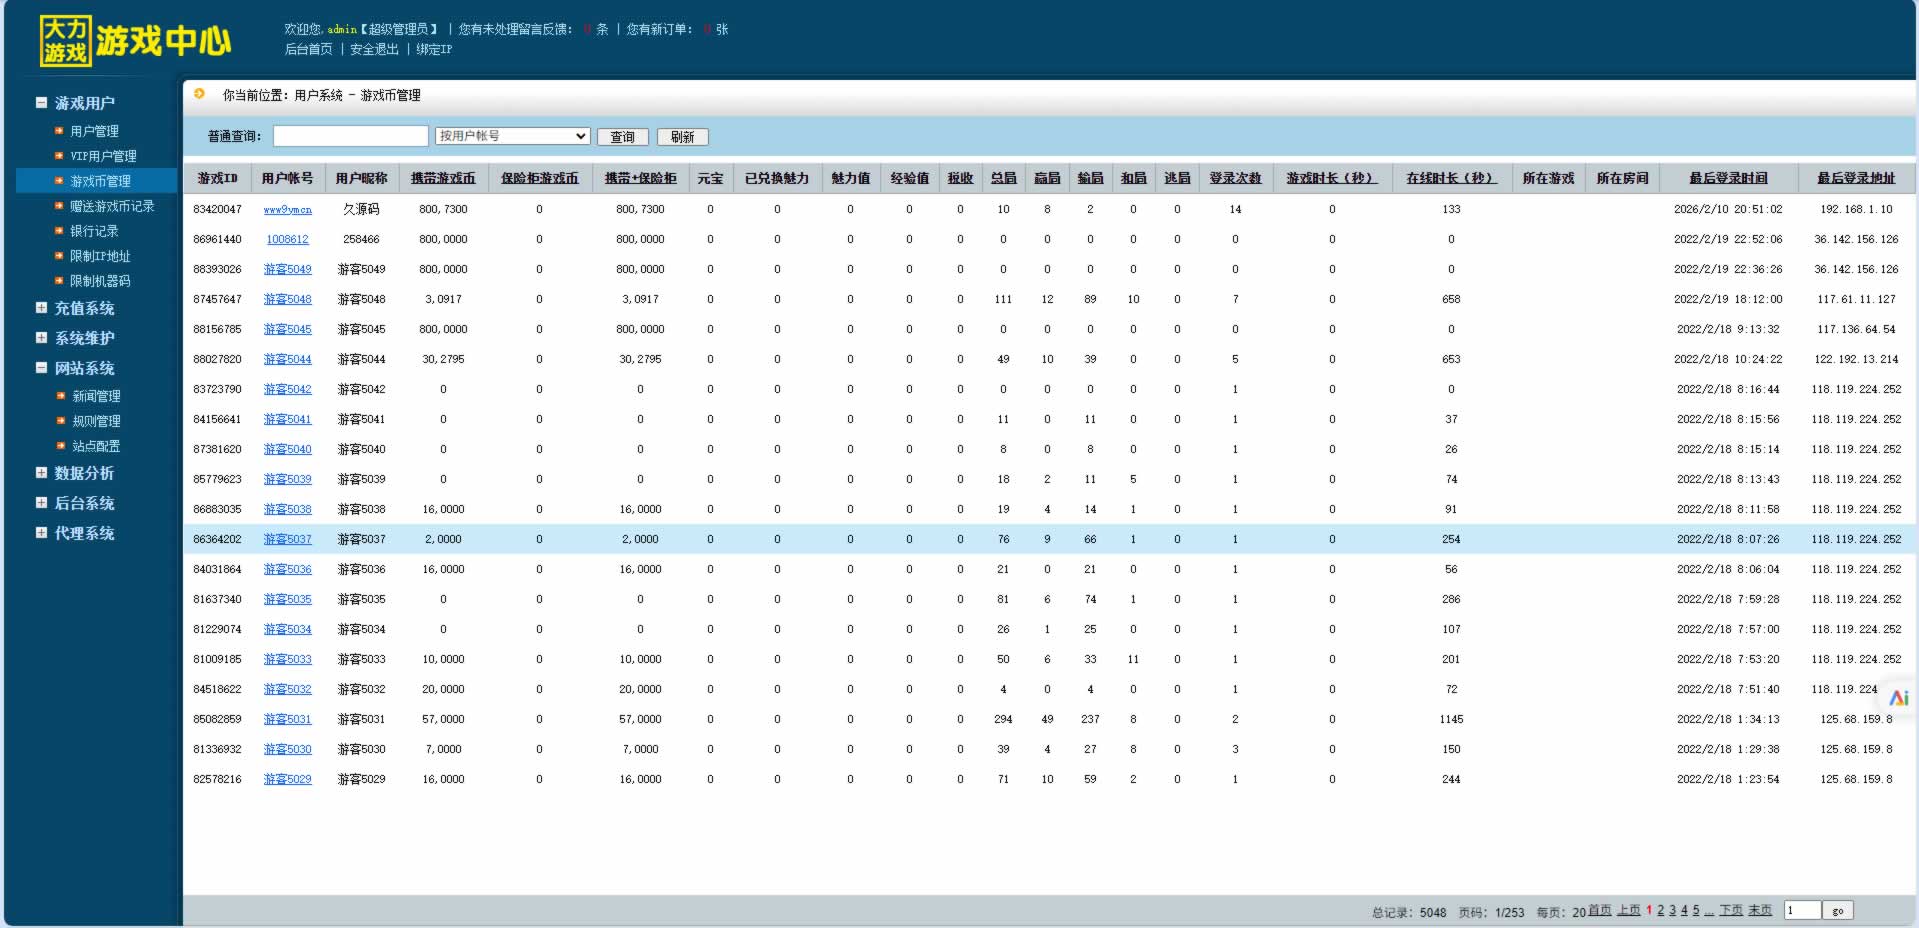
Task: Select 新闻管理 under 网站系统
Action: 96,396
